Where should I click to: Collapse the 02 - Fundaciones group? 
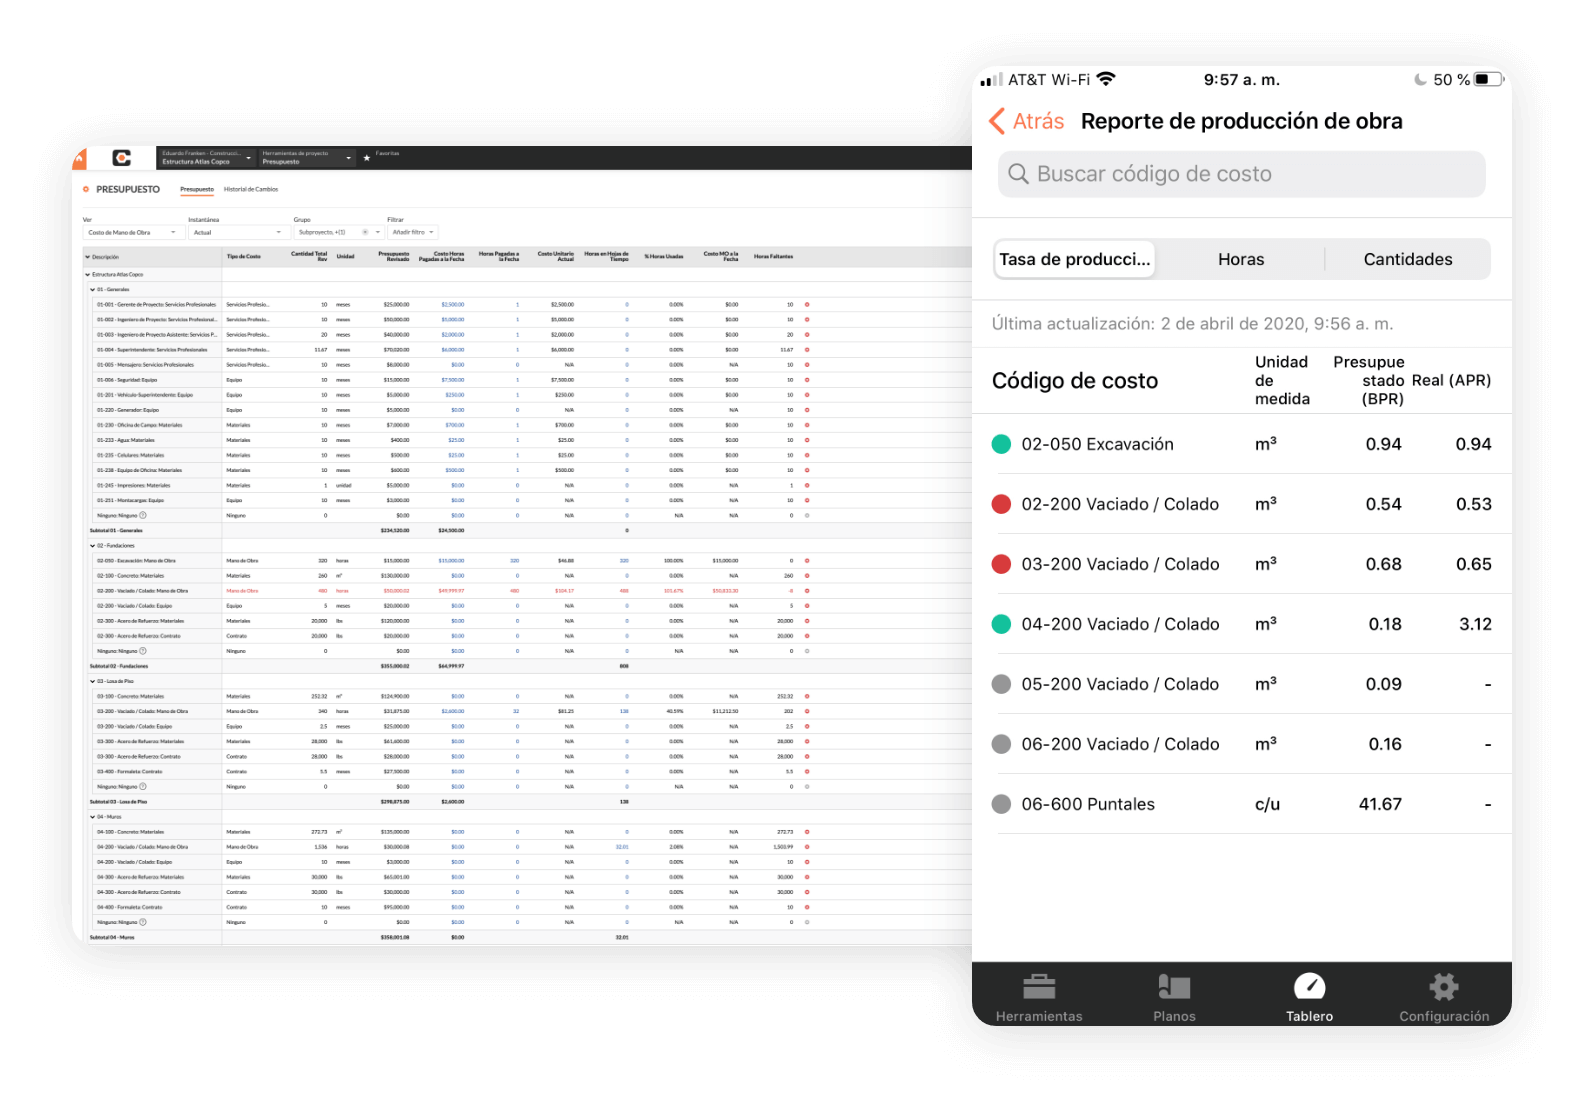92,545
